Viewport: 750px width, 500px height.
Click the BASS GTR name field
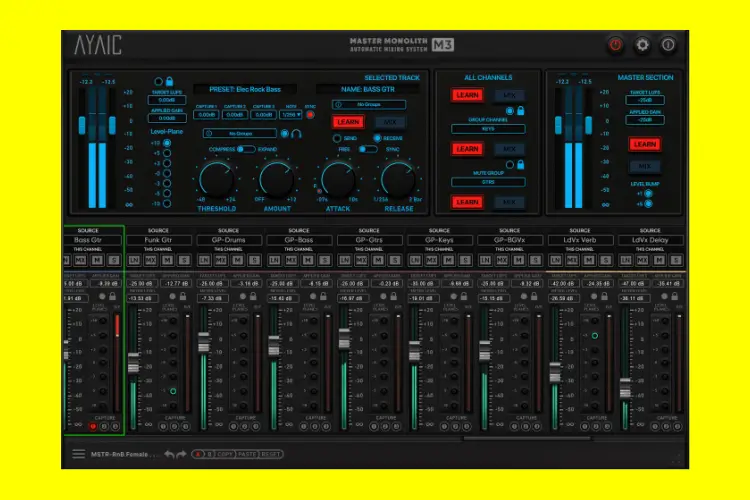point(368,89)
